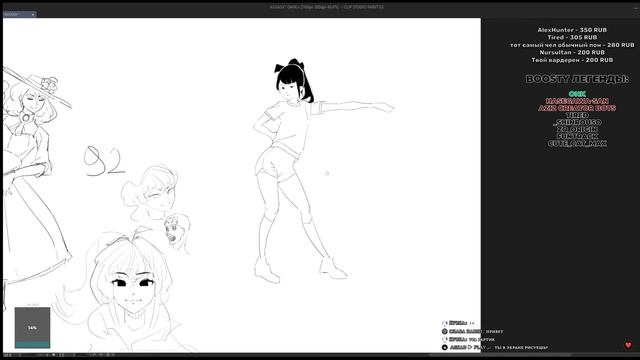Image resolution: width=640 pixels, height=360 pixels.
Task: Click the avatar beside the рисуешь message
Action: click(x=444, y=348)
